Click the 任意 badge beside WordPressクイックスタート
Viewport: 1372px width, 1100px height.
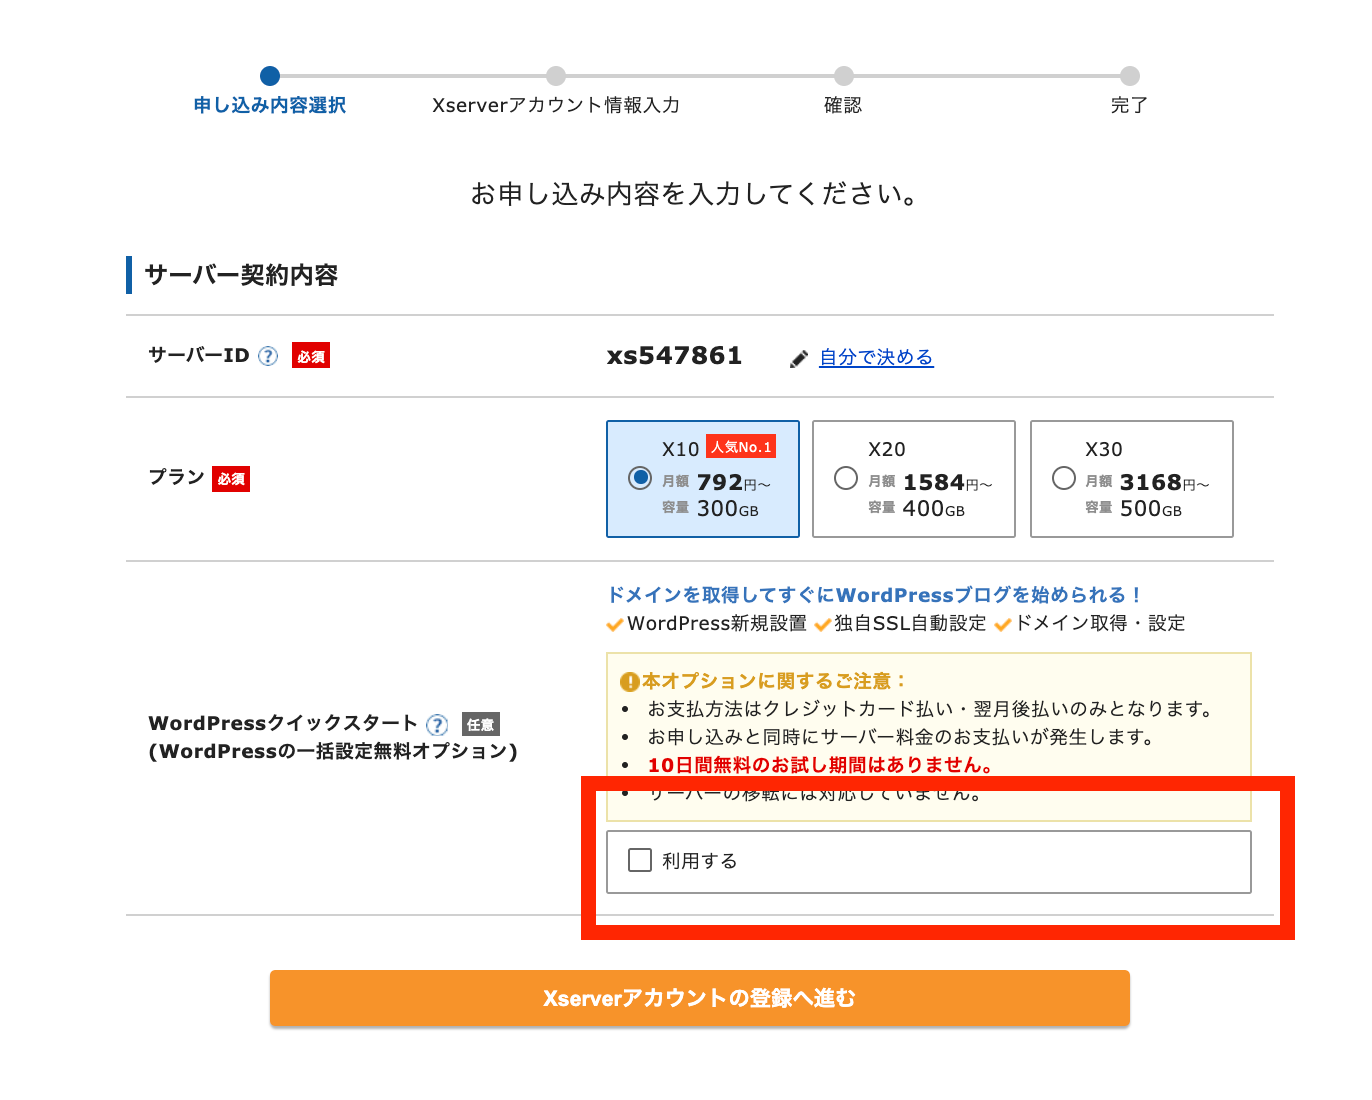[x=481, y=725]
